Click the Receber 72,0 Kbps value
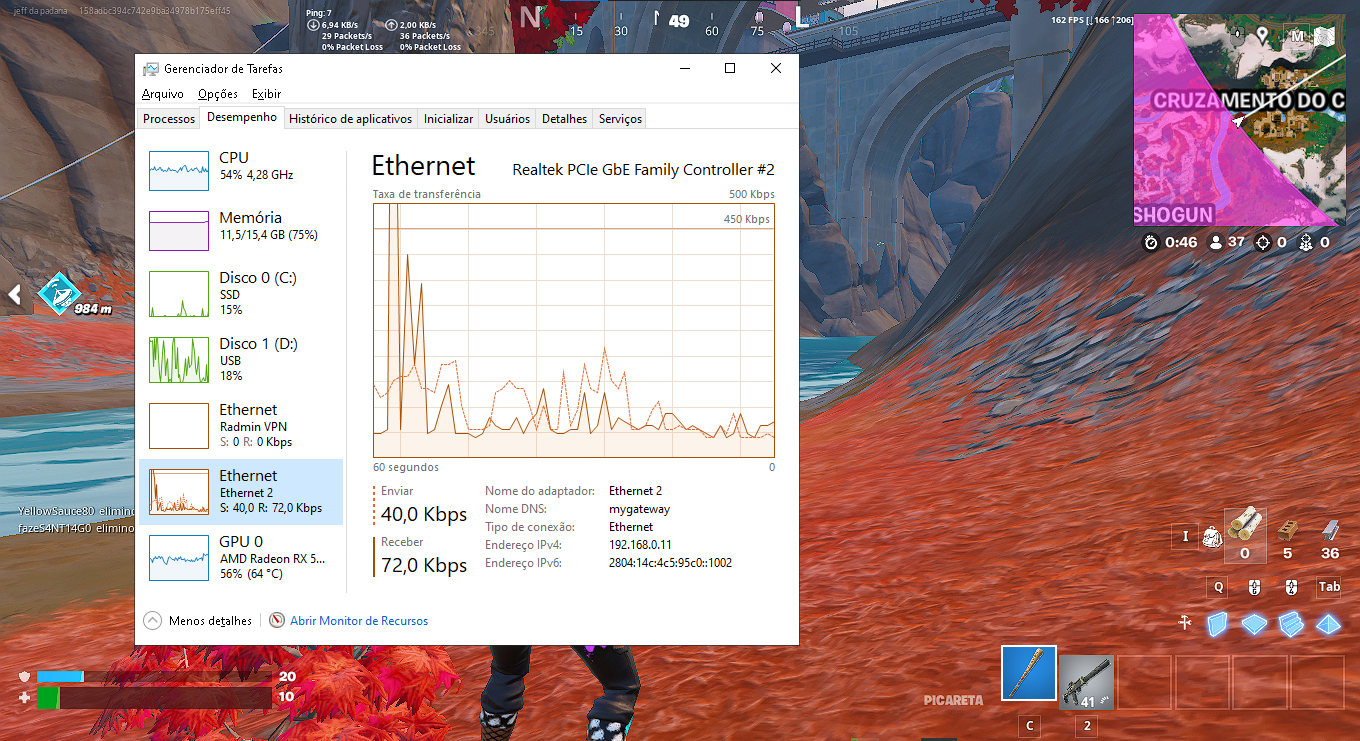The height and width of the screenshot is (741, 1360). click(x=424, y=565)
